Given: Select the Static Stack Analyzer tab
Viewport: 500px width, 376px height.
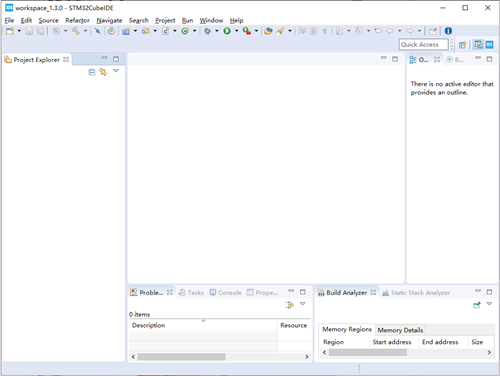Looking at the screenshot, I should (x=416, y=293).
